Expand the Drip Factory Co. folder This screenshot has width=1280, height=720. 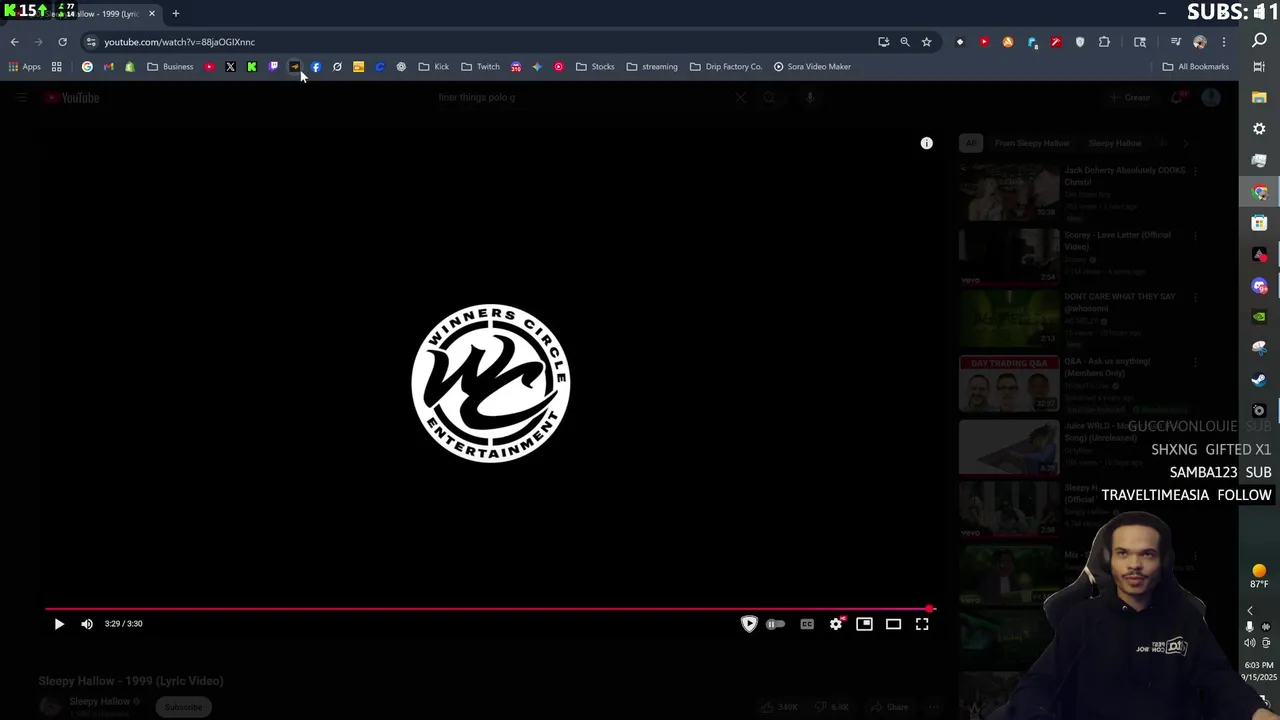[726, 67]
